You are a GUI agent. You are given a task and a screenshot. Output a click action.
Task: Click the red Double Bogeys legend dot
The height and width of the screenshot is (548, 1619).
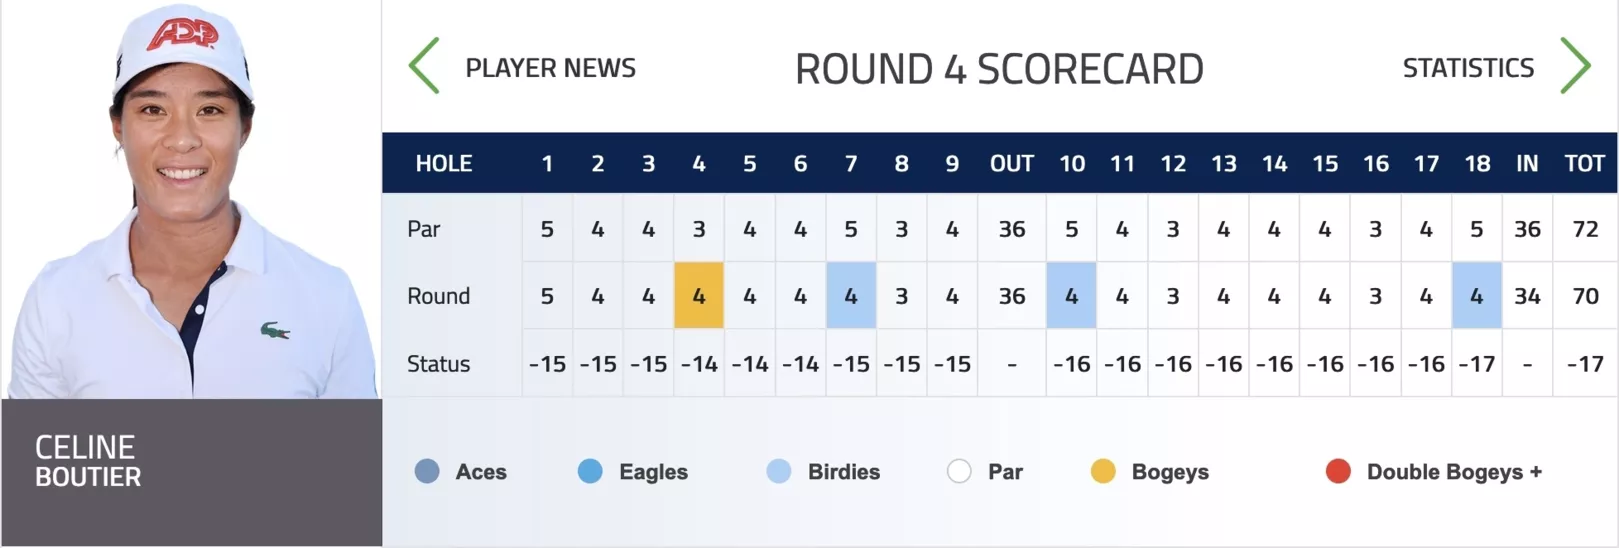point(1338,471)
